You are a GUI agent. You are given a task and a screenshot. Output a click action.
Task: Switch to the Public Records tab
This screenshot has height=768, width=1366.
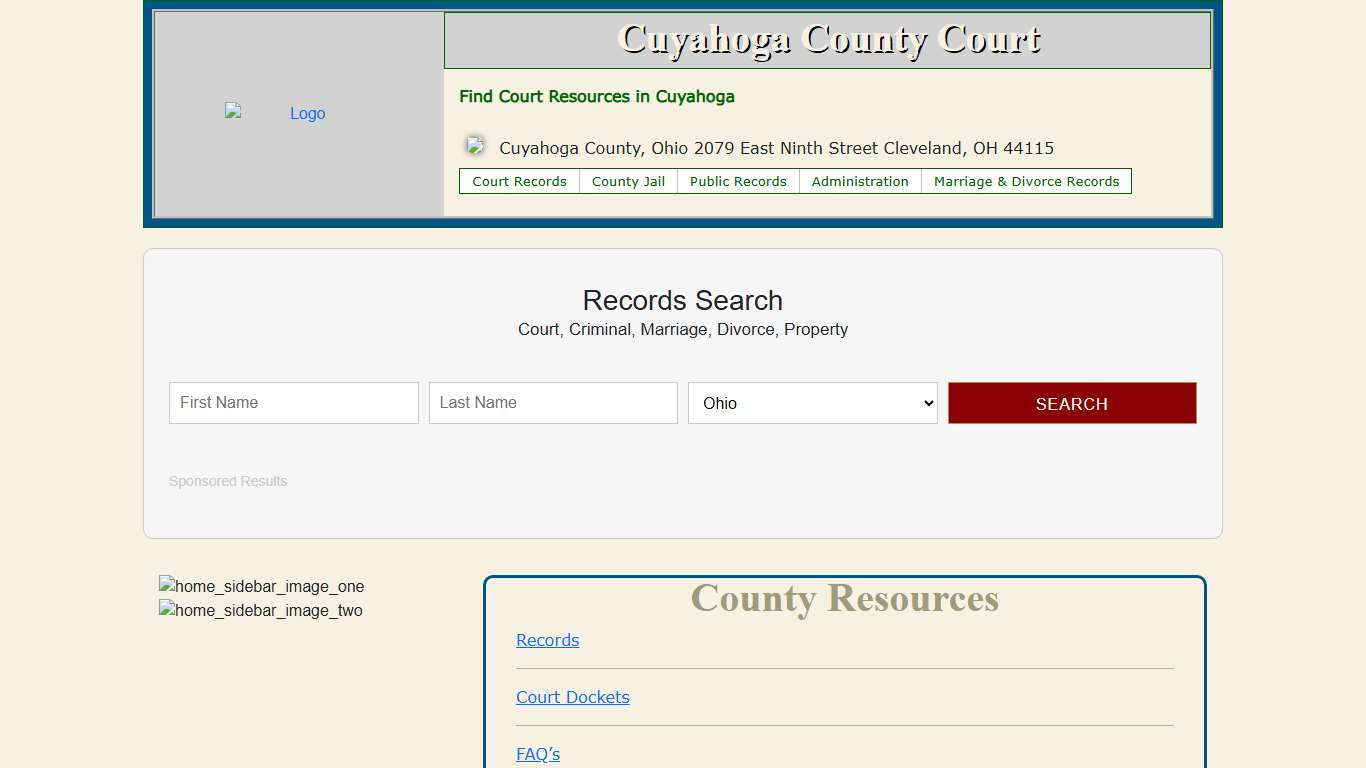[738, 181]
